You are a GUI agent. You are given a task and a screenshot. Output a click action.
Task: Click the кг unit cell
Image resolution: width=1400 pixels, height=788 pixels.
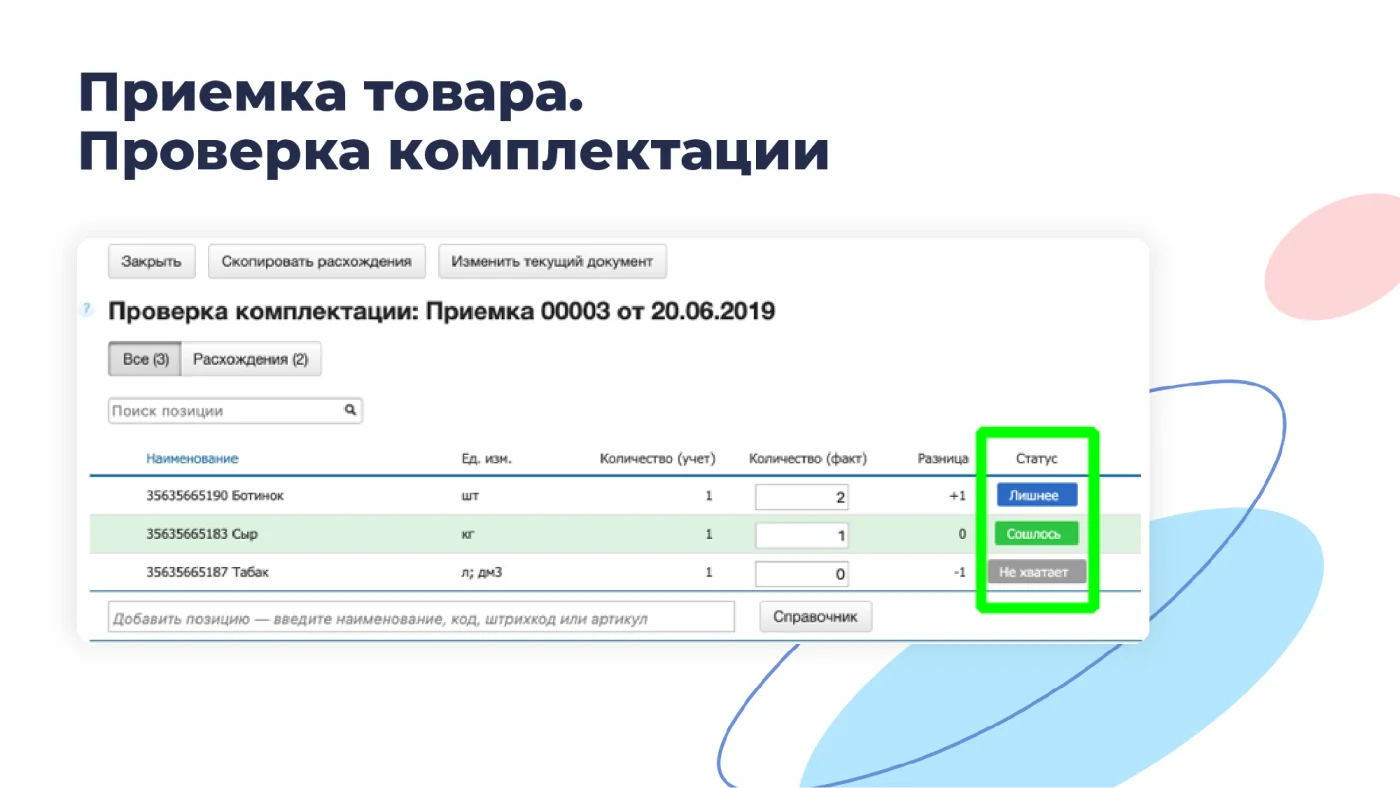coord(467,534)
